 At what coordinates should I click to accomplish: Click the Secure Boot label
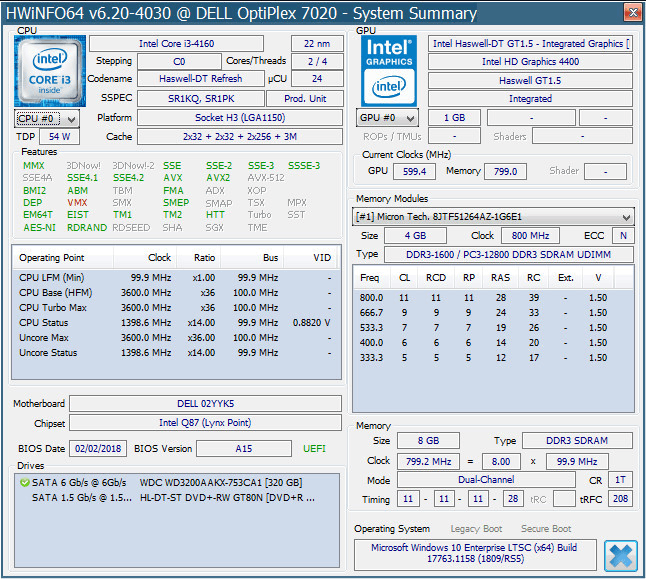(x=546, y=529)
